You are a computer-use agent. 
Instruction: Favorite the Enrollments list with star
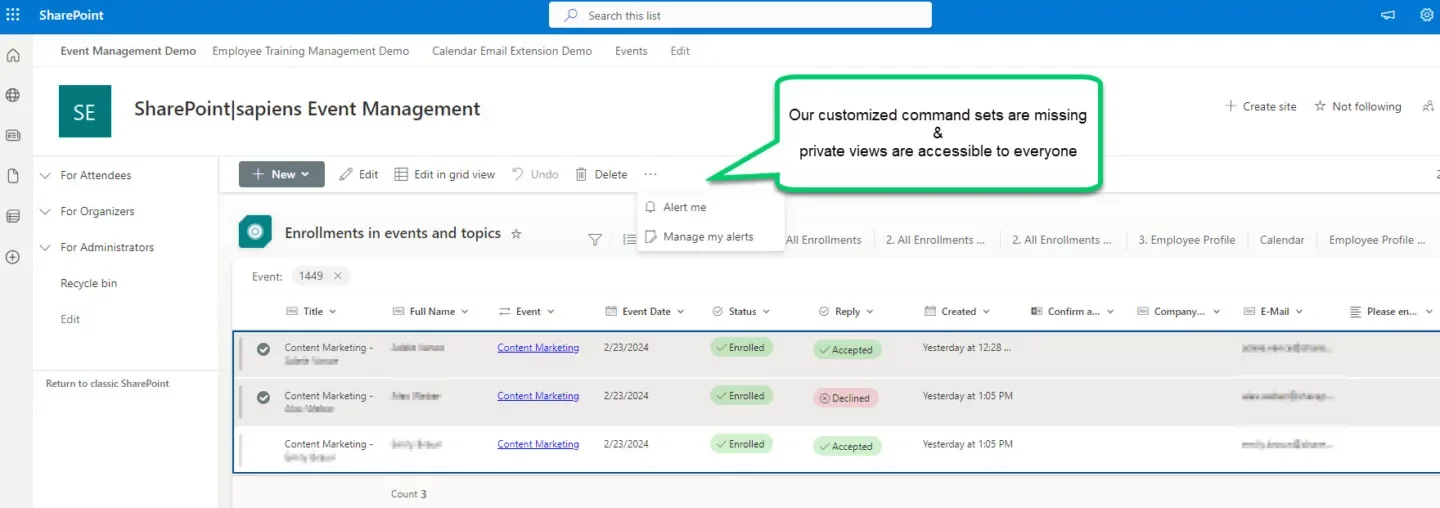click(x=516, y=234)
